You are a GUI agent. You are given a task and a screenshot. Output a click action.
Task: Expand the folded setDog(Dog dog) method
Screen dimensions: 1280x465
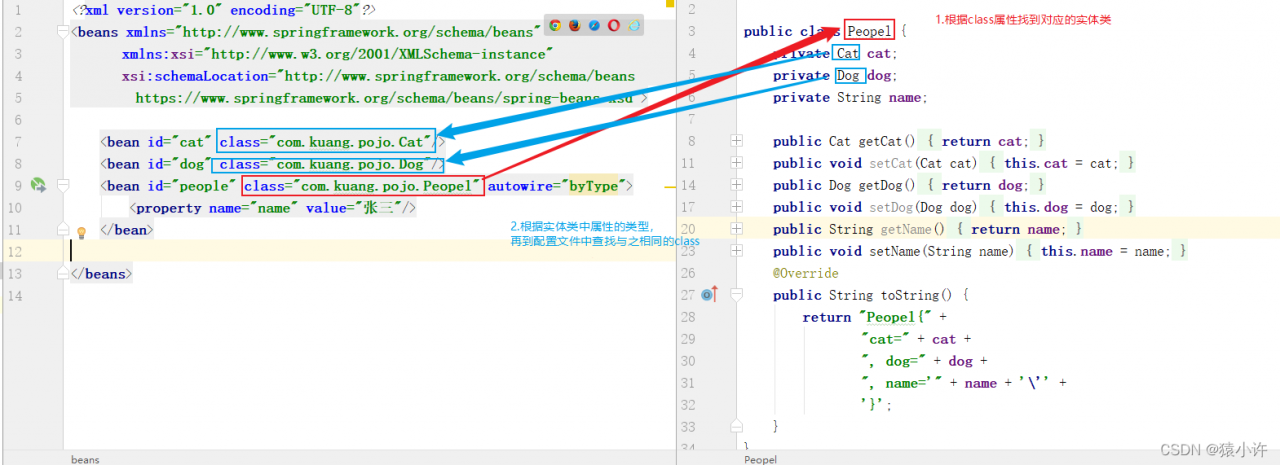pos(737,207)
